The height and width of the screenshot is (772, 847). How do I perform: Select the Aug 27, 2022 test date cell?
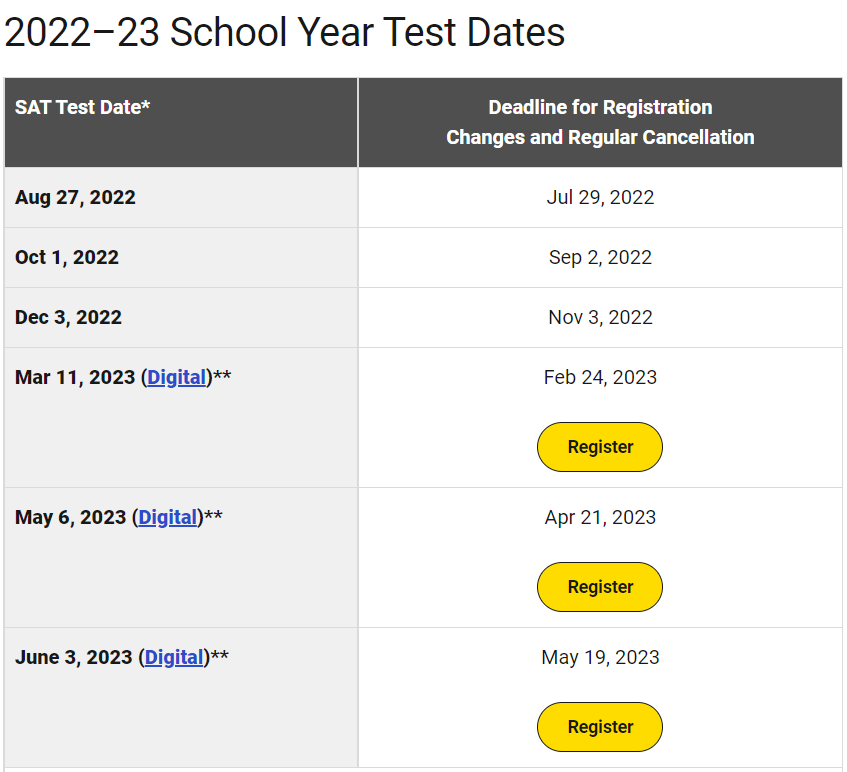75,197
